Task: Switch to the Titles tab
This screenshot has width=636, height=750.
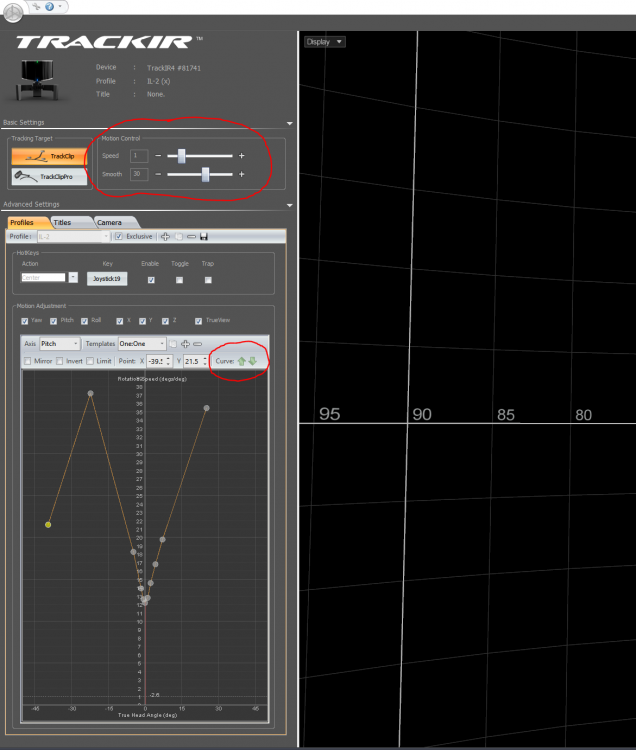Action: point(62,222)
